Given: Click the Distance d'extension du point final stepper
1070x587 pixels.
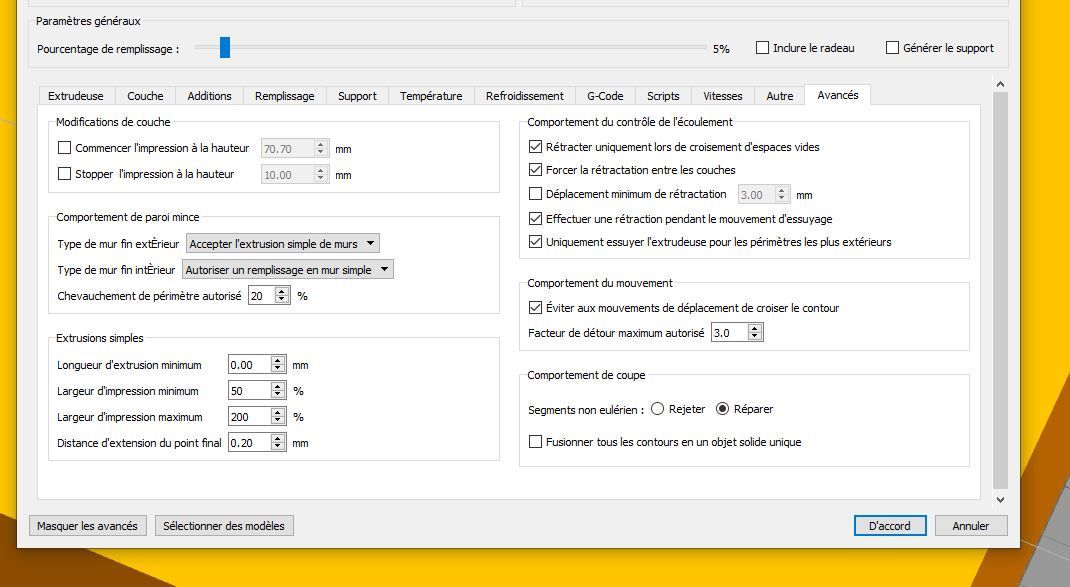Looking at the screenshot, I should [278, 442].
